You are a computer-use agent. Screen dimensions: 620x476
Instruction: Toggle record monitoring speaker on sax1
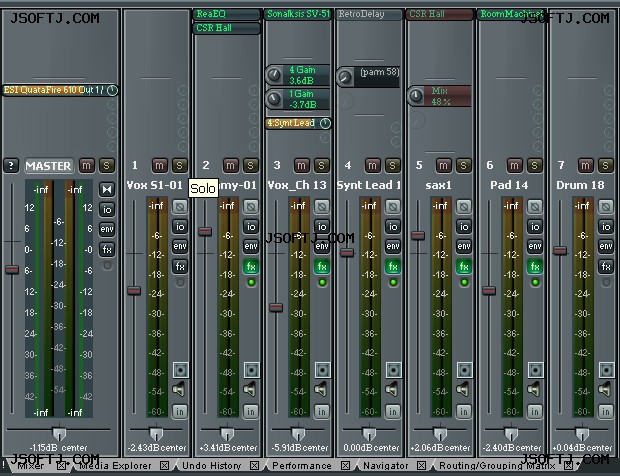coord(463,390)
